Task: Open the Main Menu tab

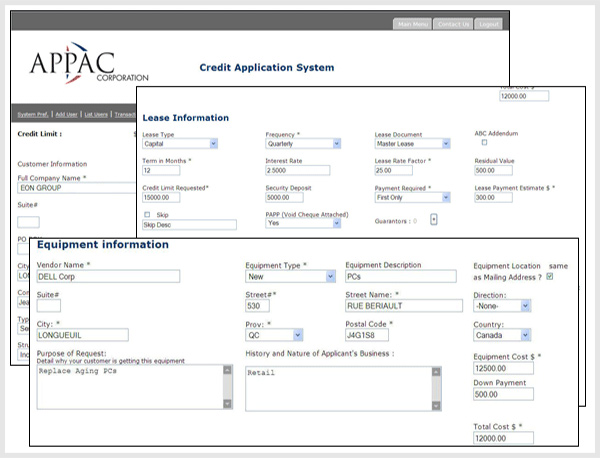Action: pos(412,24)
